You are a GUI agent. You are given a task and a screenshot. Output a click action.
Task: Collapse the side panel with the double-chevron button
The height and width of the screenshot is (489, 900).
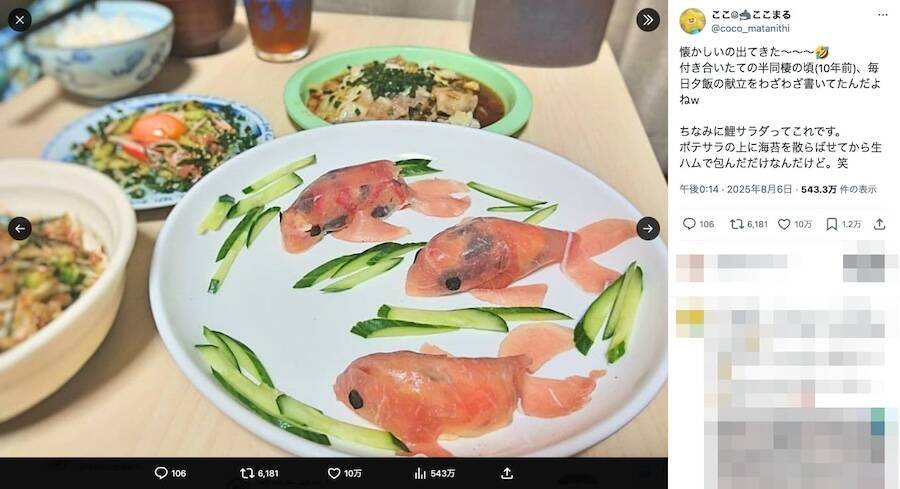tap(648, 20)
